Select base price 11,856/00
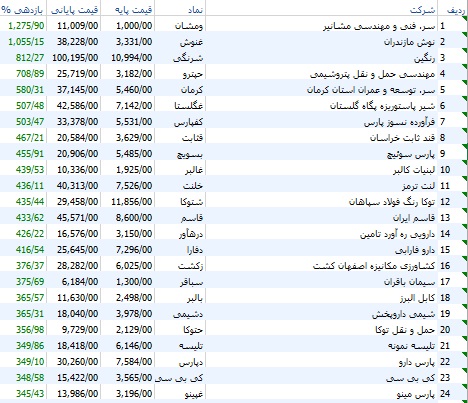Viewport: 468px width, 403px height. tap(132, 202)
